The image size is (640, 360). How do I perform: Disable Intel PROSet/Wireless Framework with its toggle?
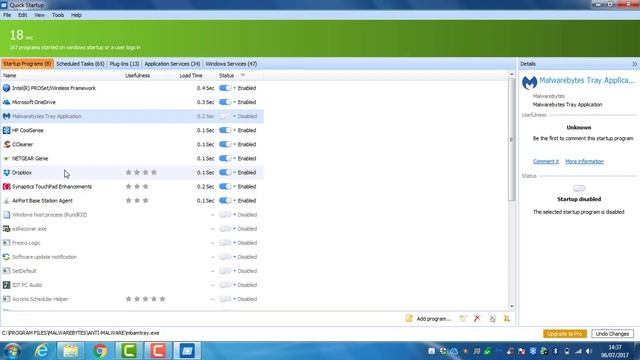tap(225, 88)
